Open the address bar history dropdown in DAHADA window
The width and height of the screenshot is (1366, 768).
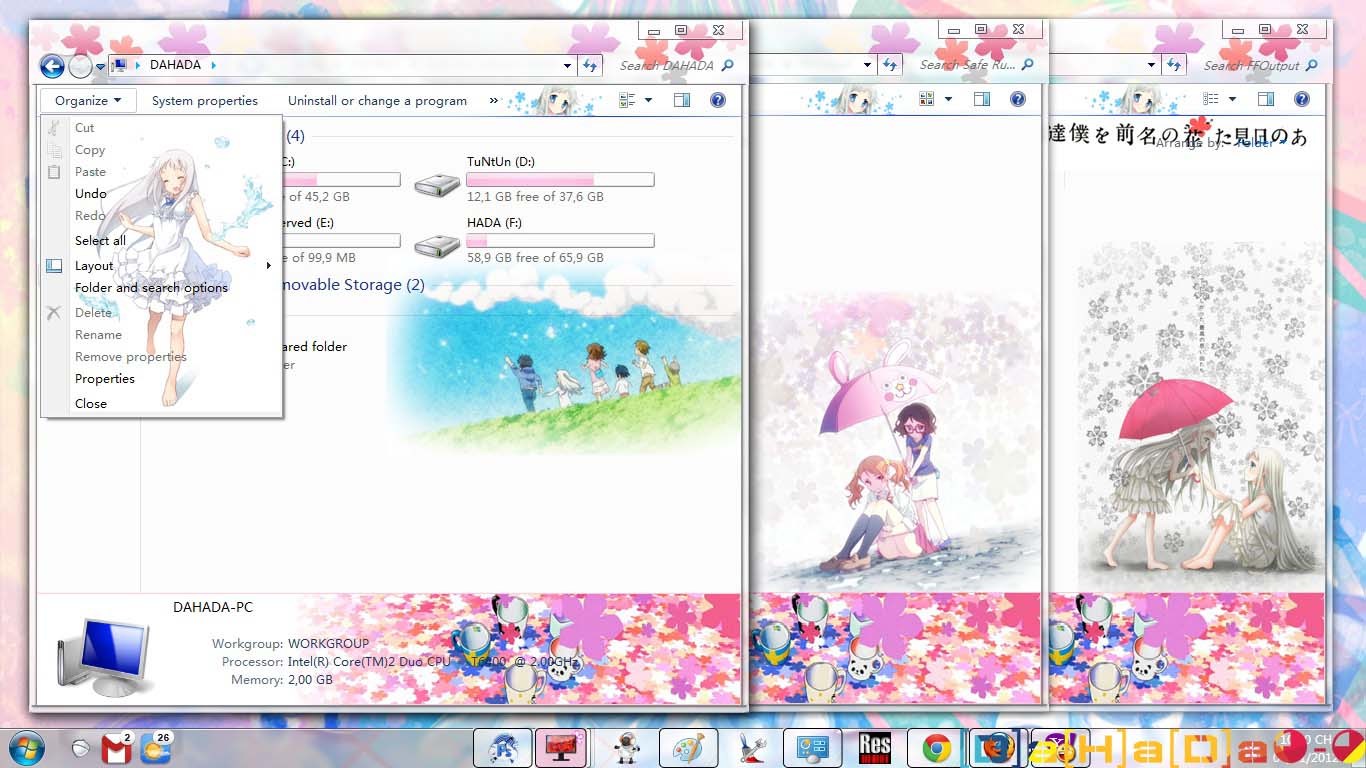click(568, 66)
